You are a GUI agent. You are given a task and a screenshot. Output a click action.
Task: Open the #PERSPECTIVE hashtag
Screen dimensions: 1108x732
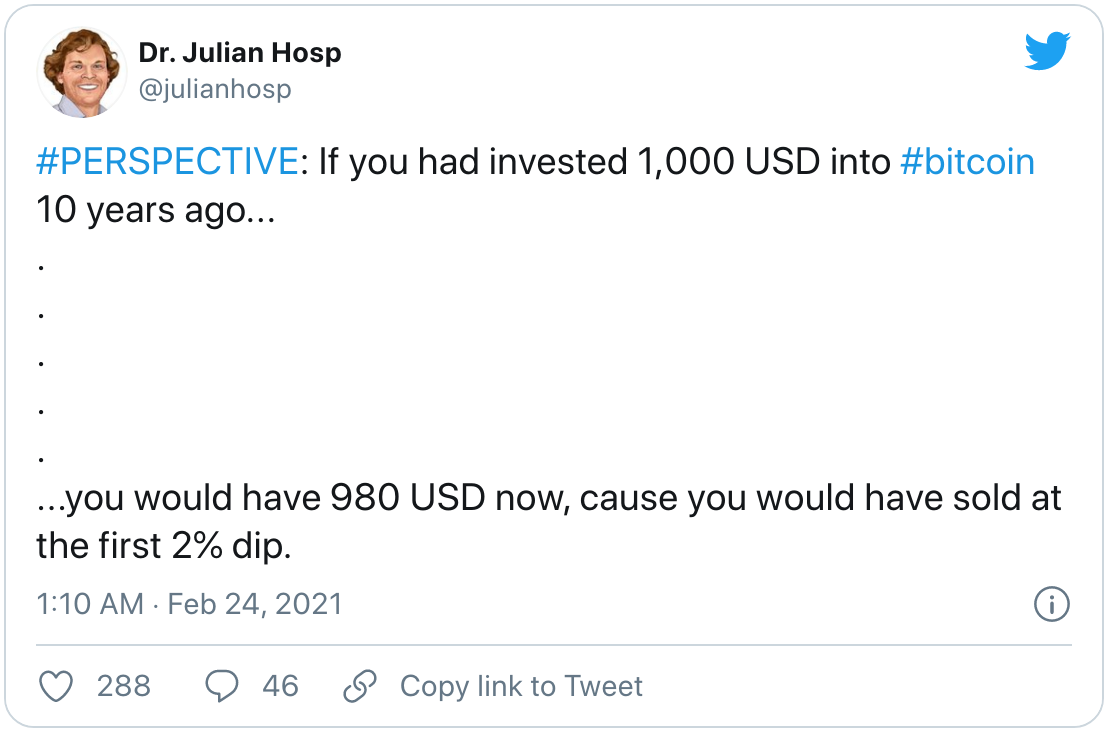[166, 162]
